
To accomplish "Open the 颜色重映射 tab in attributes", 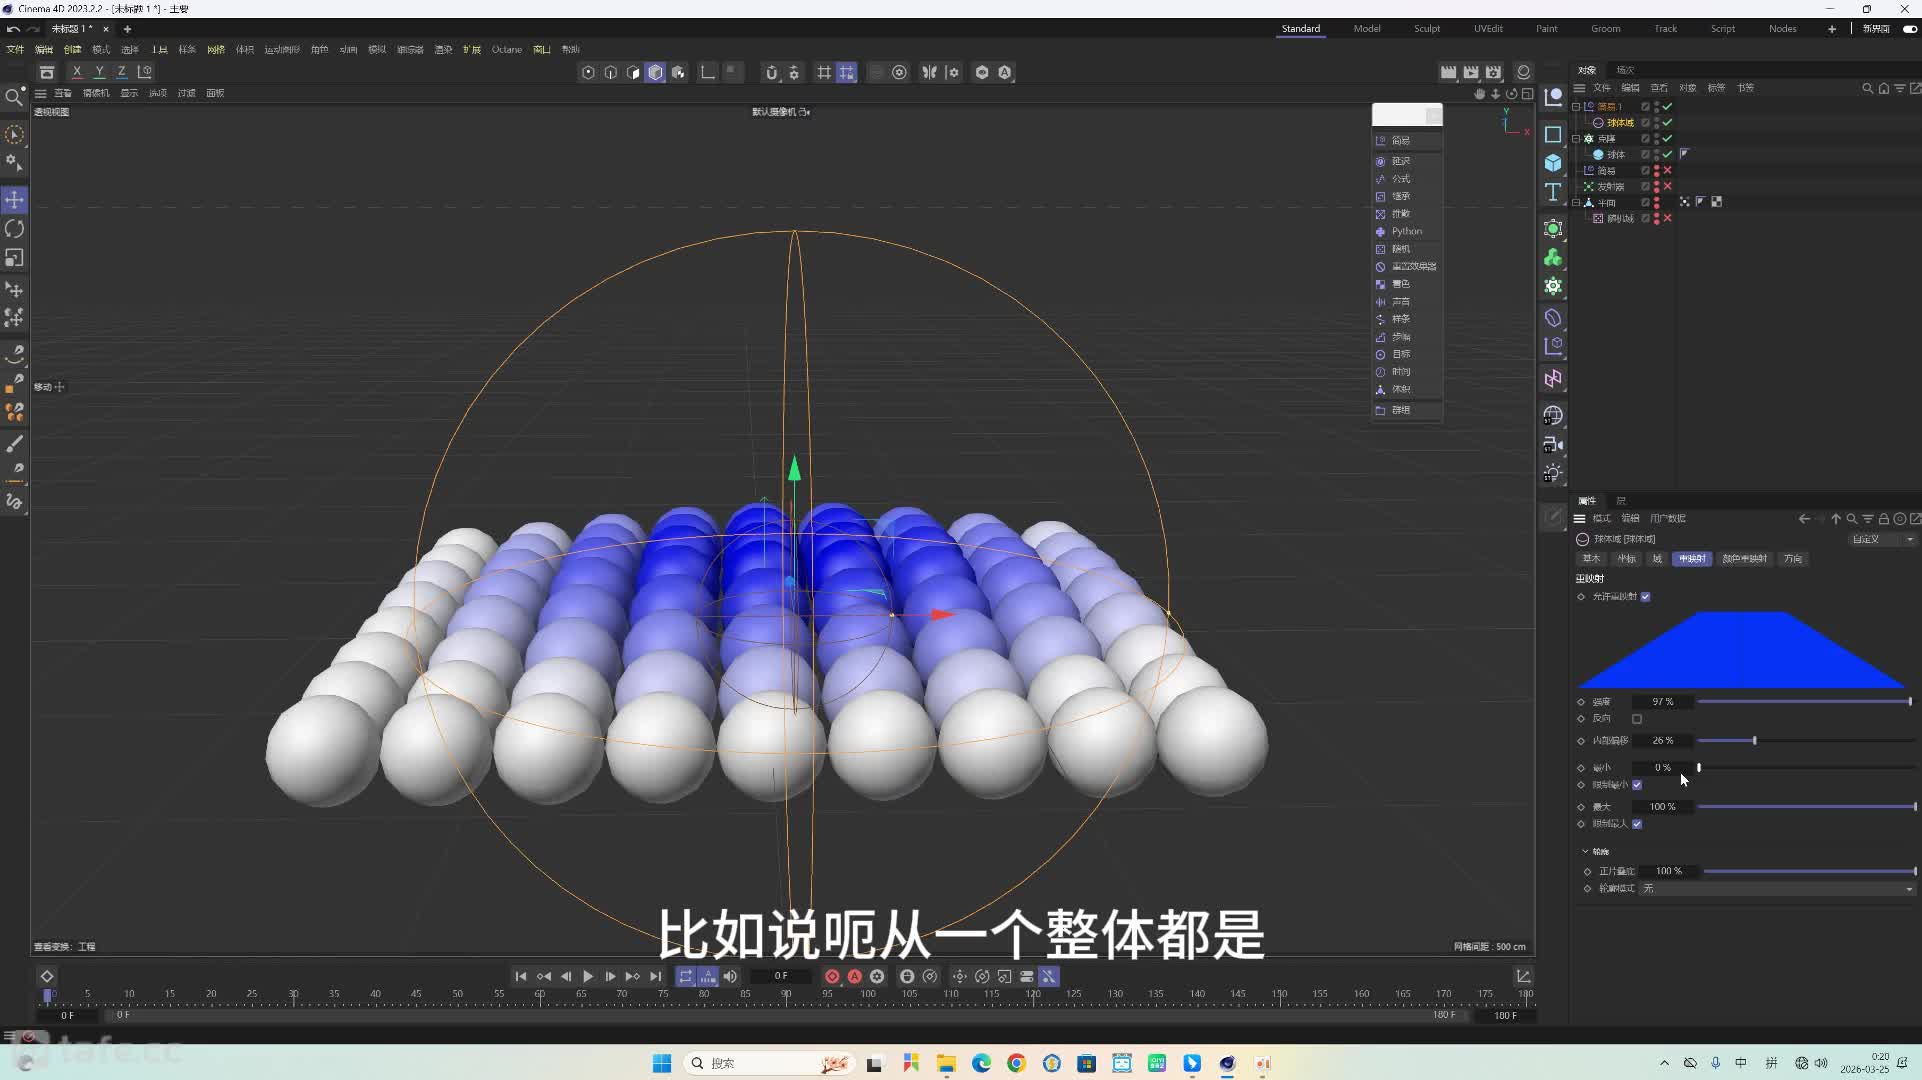I will (1745, 559).
